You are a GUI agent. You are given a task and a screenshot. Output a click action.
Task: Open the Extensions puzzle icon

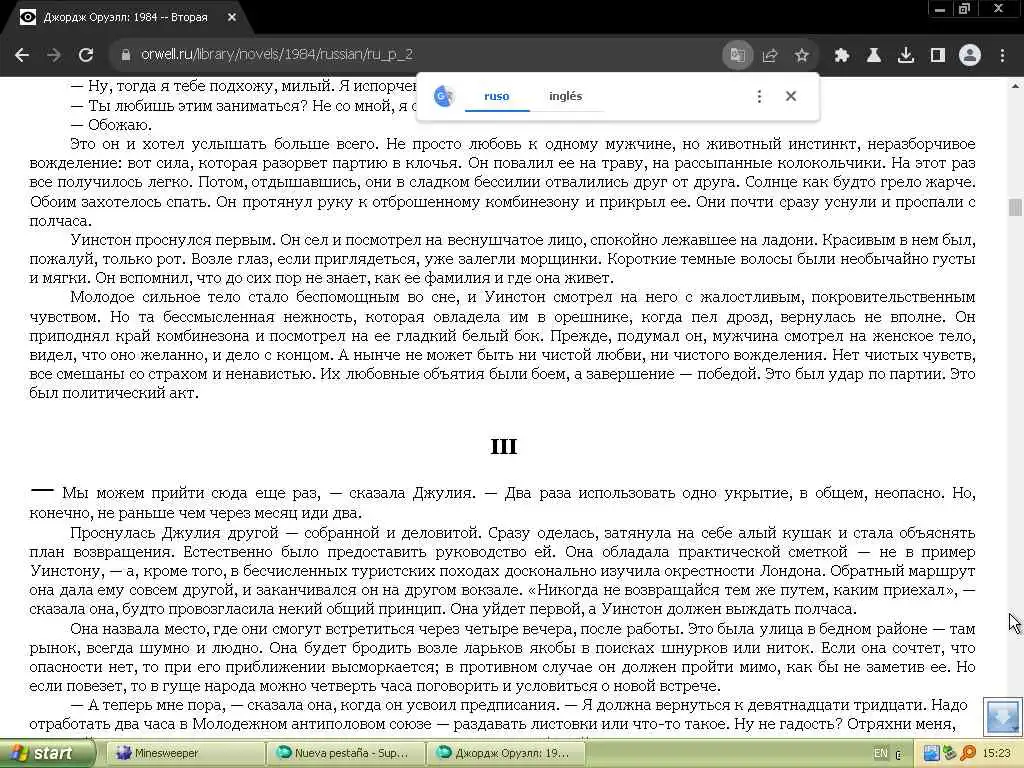(842, 56)
